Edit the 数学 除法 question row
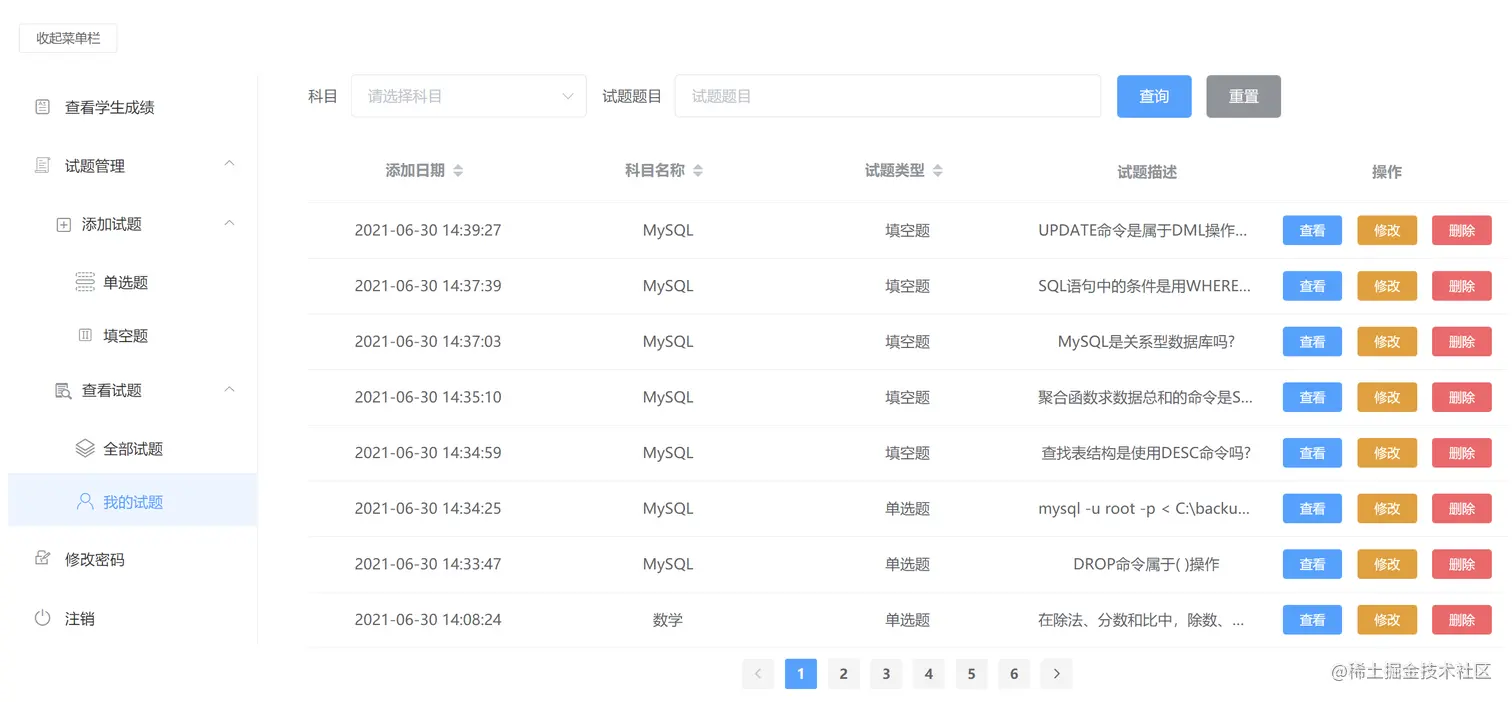1512x702 pixels. click(x=1387, y=620)
